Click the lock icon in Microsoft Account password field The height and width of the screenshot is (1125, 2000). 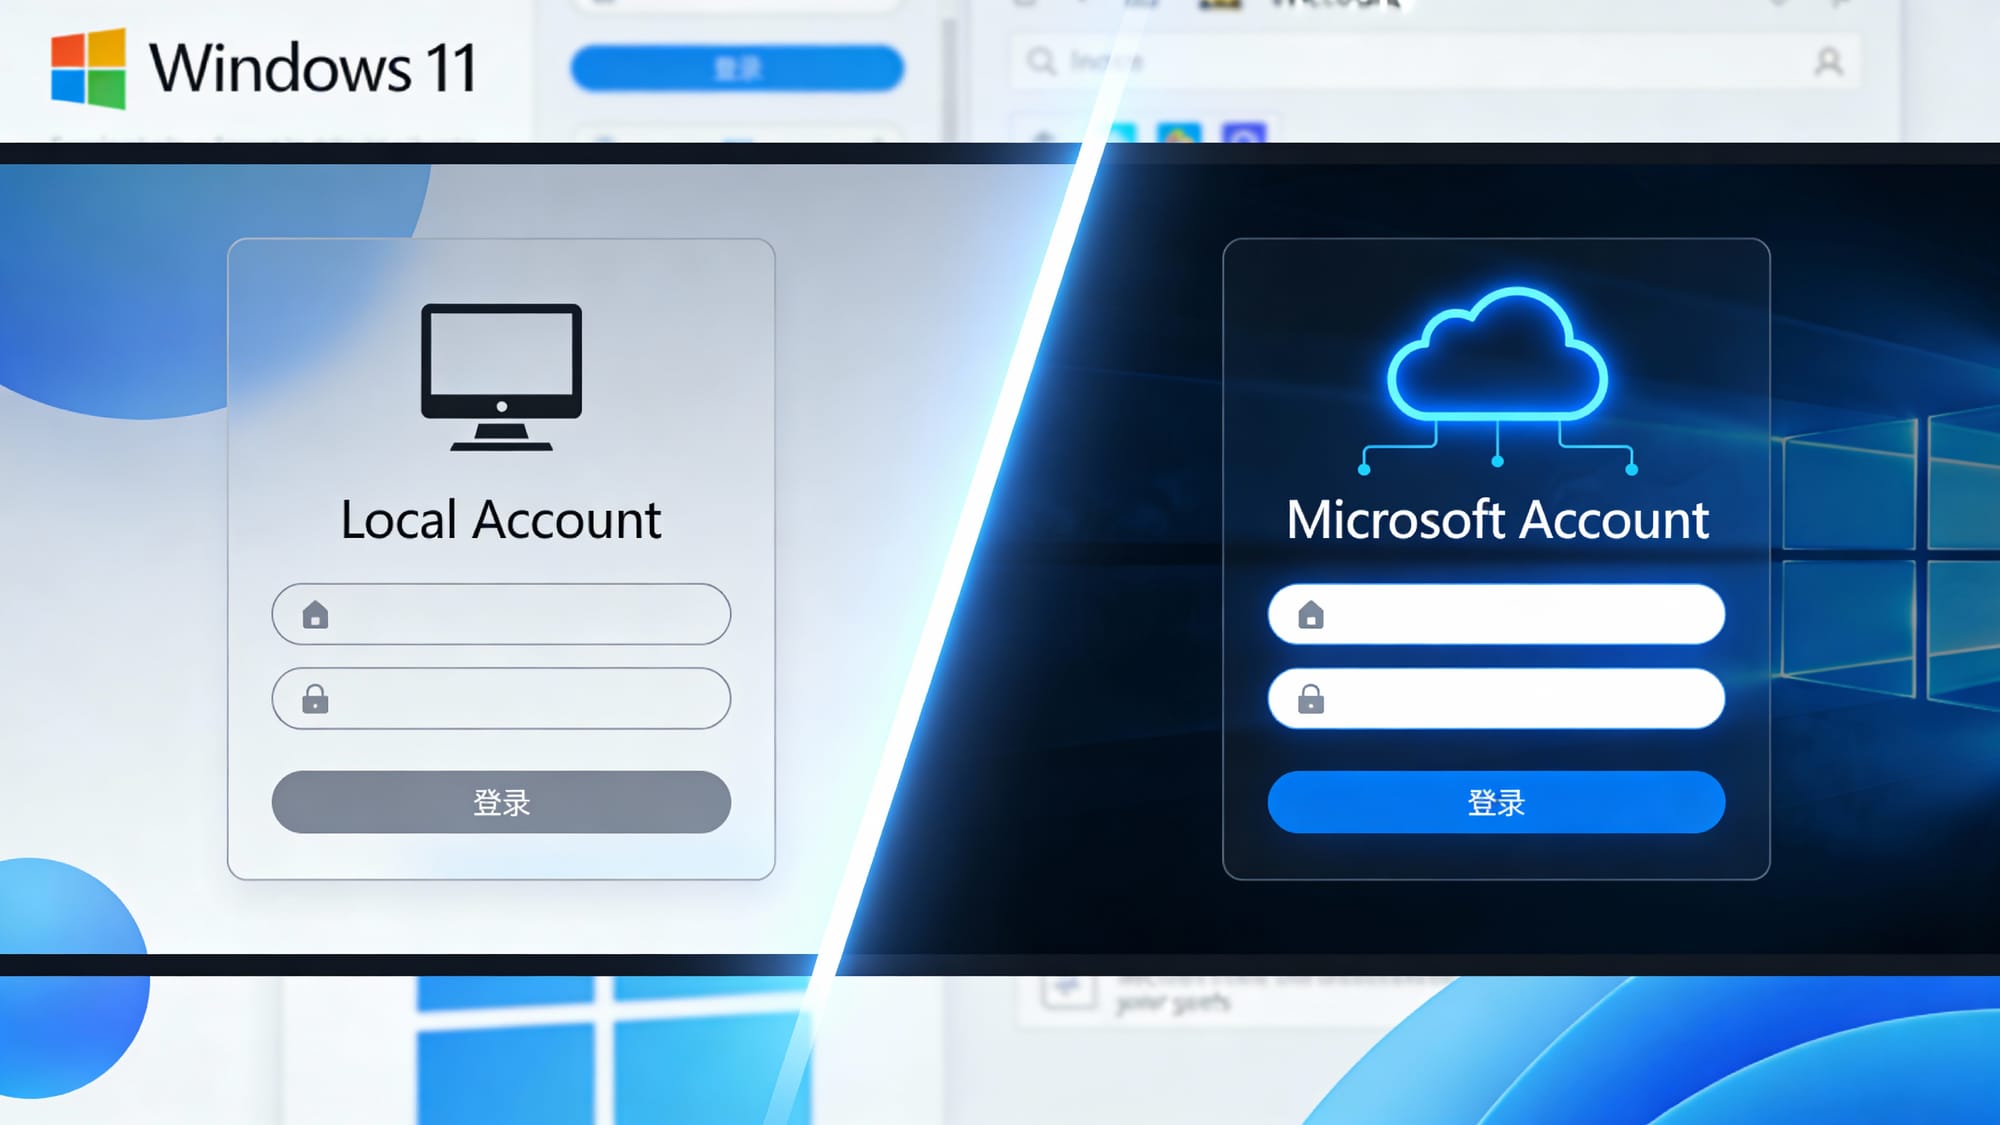pyautogui.click(x=1311, y=698)
